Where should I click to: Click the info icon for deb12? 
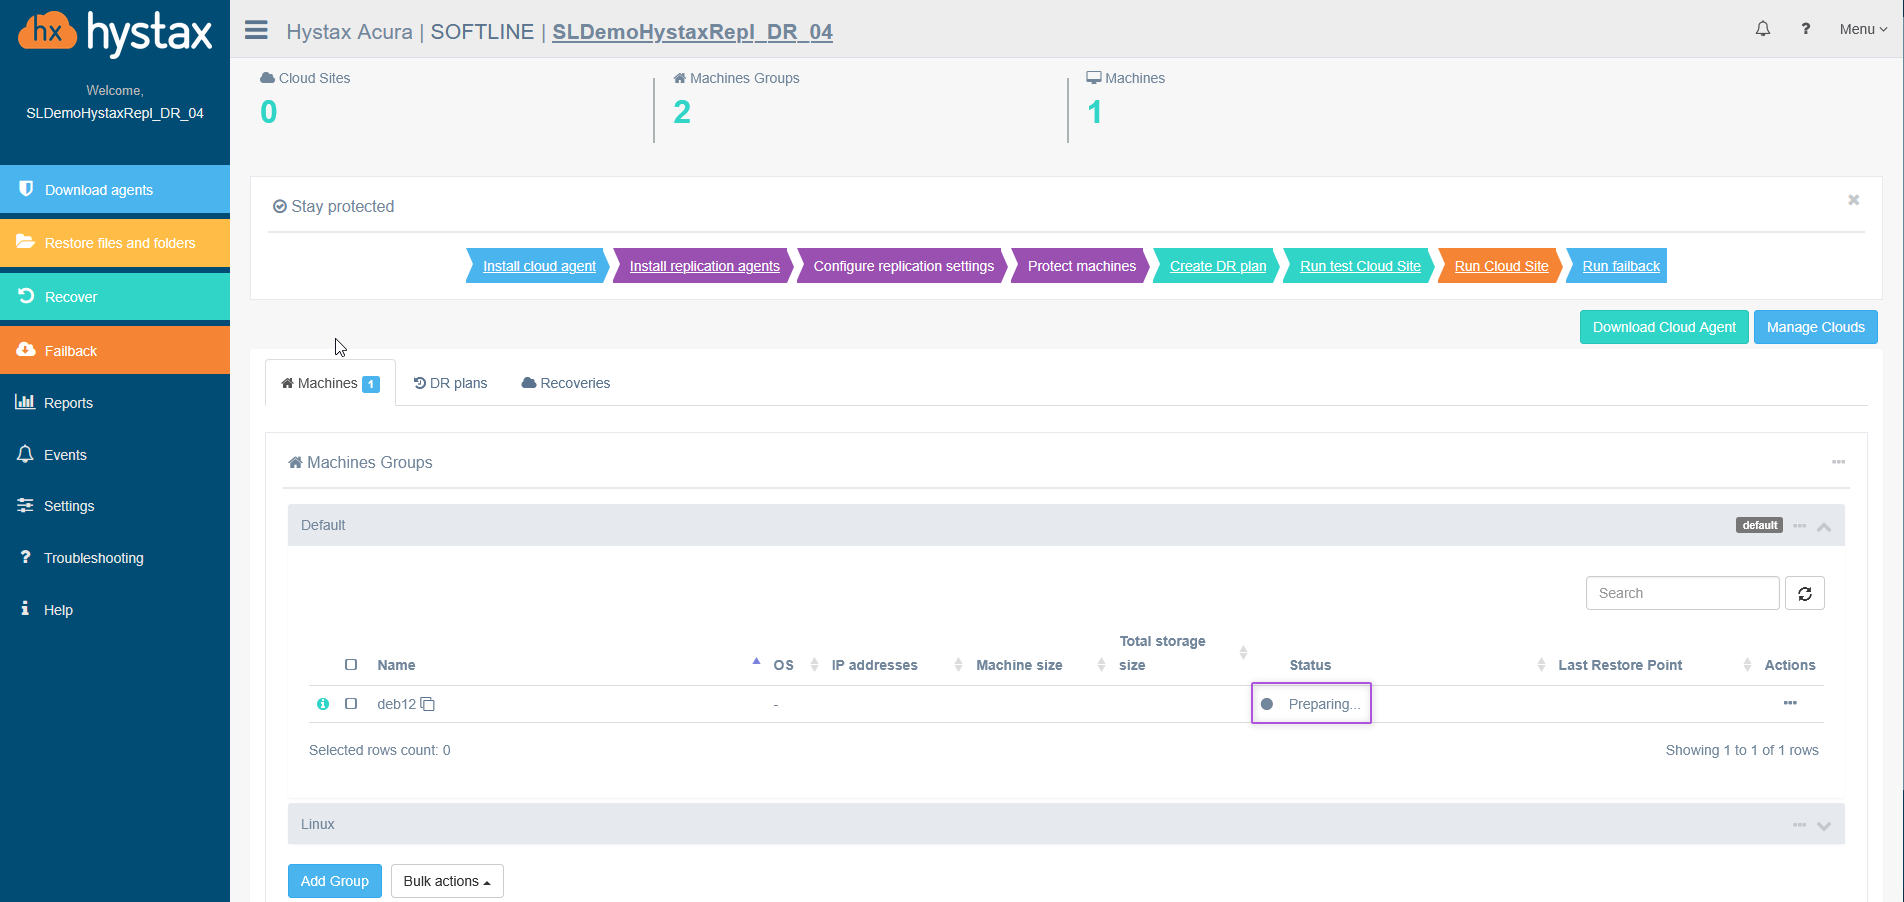tap(323, 704)
